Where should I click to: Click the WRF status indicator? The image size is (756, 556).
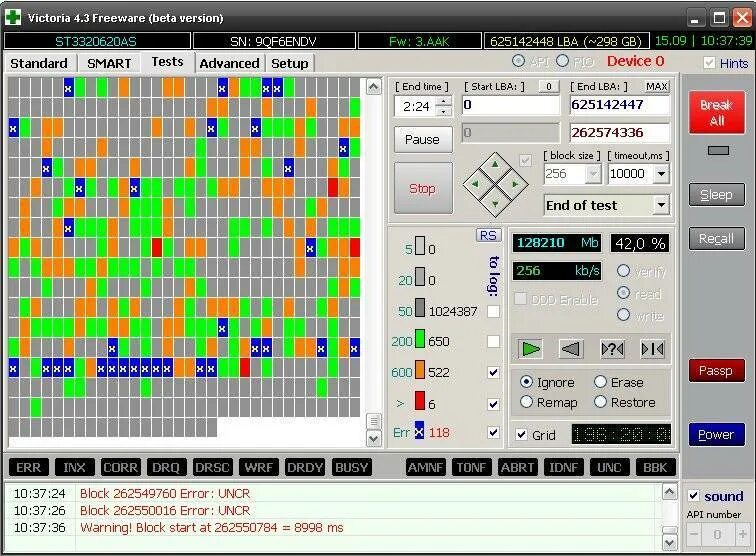[258, 467]
